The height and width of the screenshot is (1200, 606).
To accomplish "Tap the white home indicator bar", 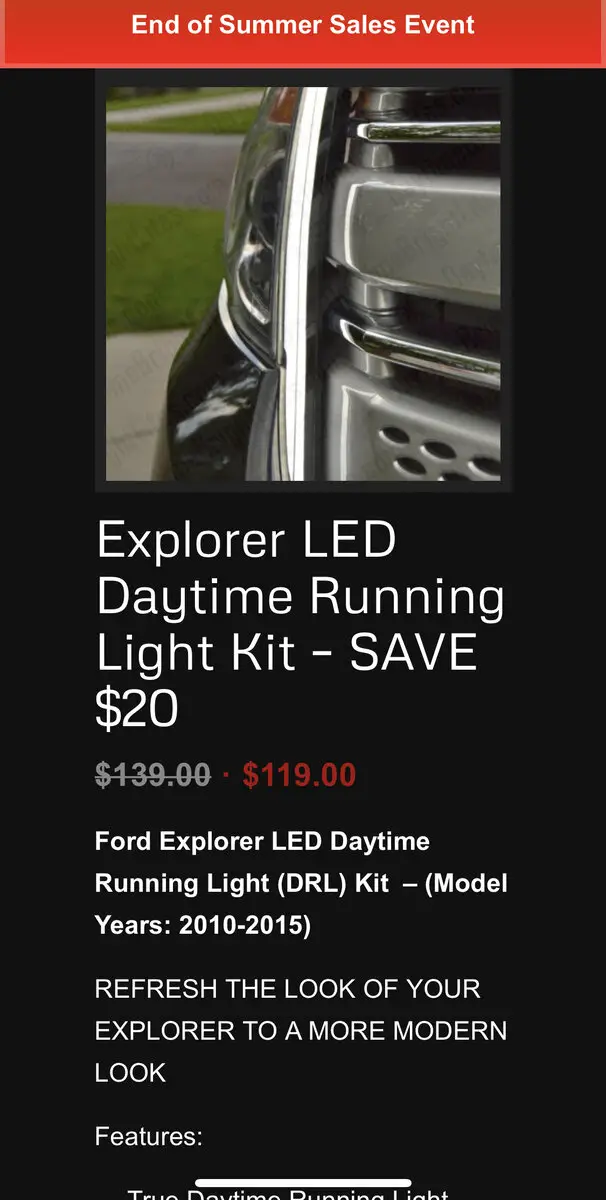I will coord(303,1184).
